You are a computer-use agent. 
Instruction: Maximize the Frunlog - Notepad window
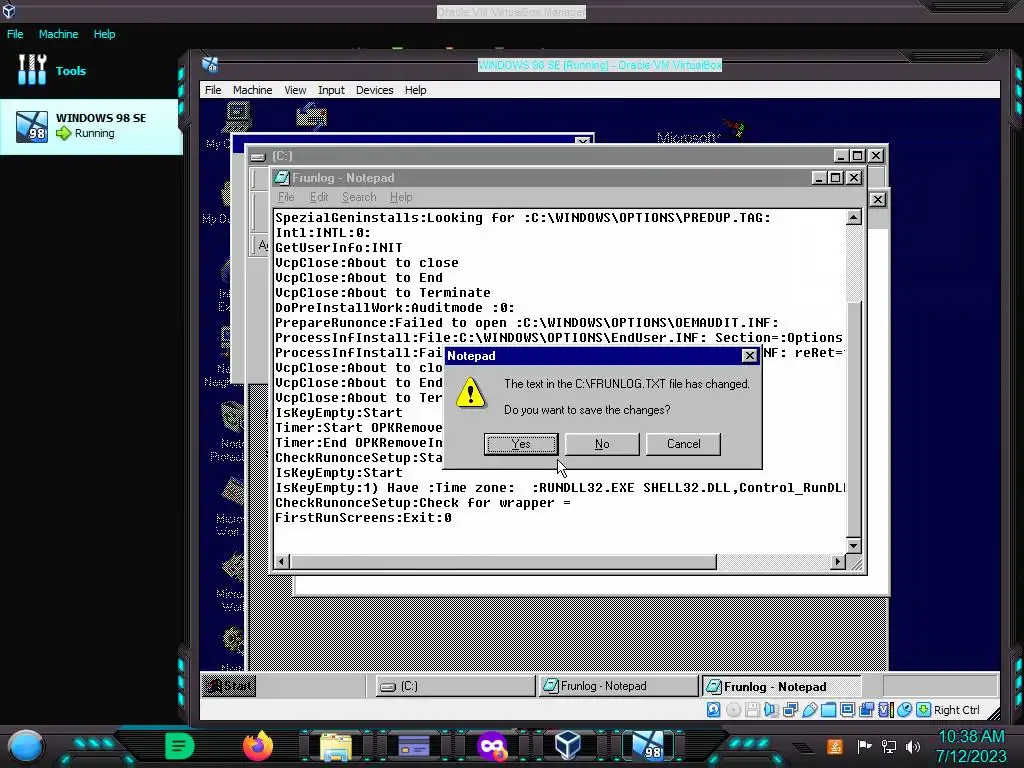tap(835, 178)
